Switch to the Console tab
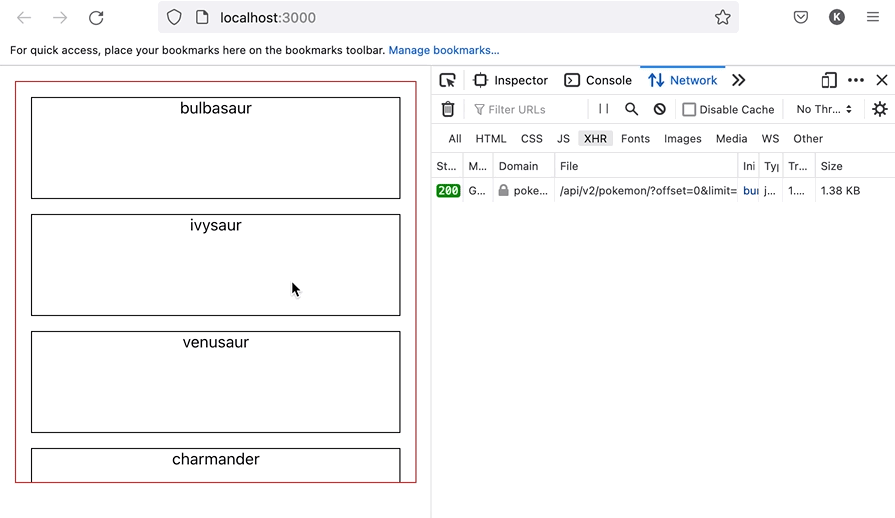 click(x=598, y=80)
